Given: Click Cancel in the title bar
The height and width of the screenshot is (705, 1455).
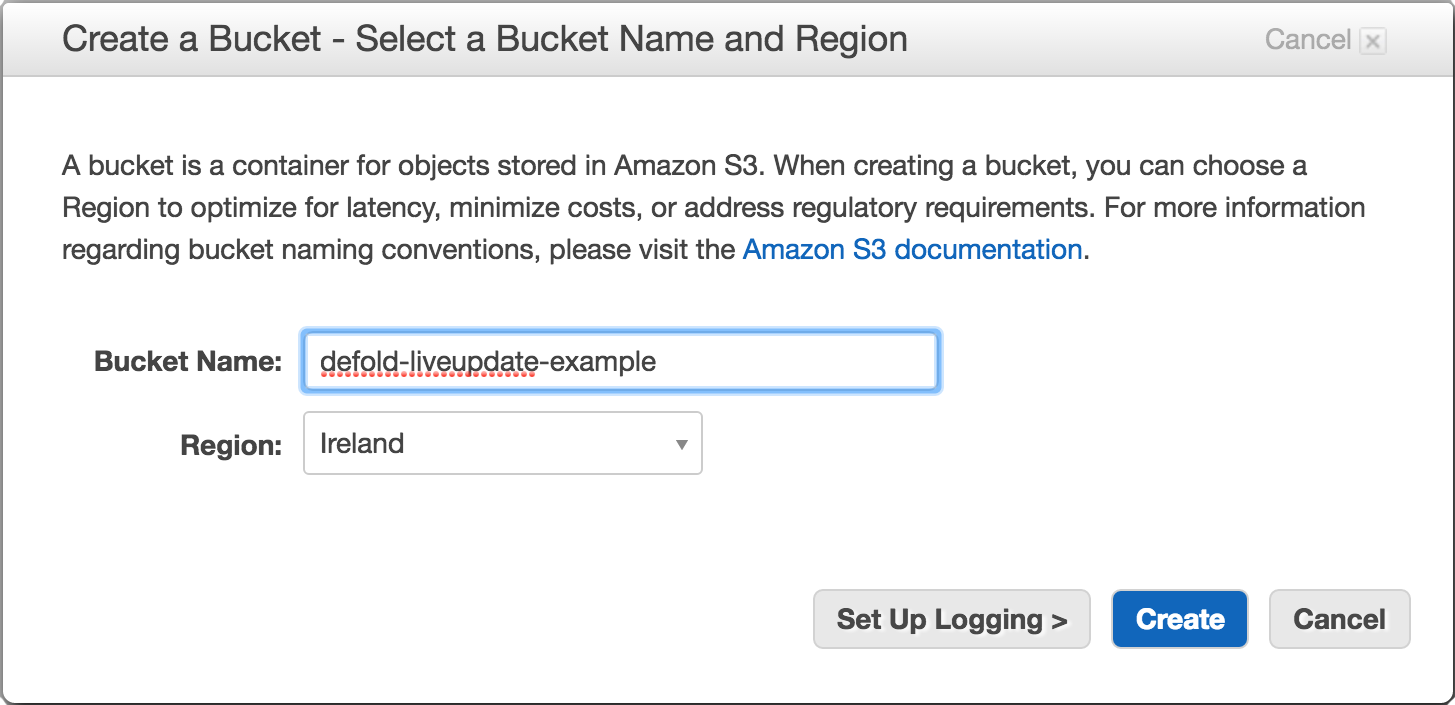Looking at the screenshot, I should [1307, 40].
